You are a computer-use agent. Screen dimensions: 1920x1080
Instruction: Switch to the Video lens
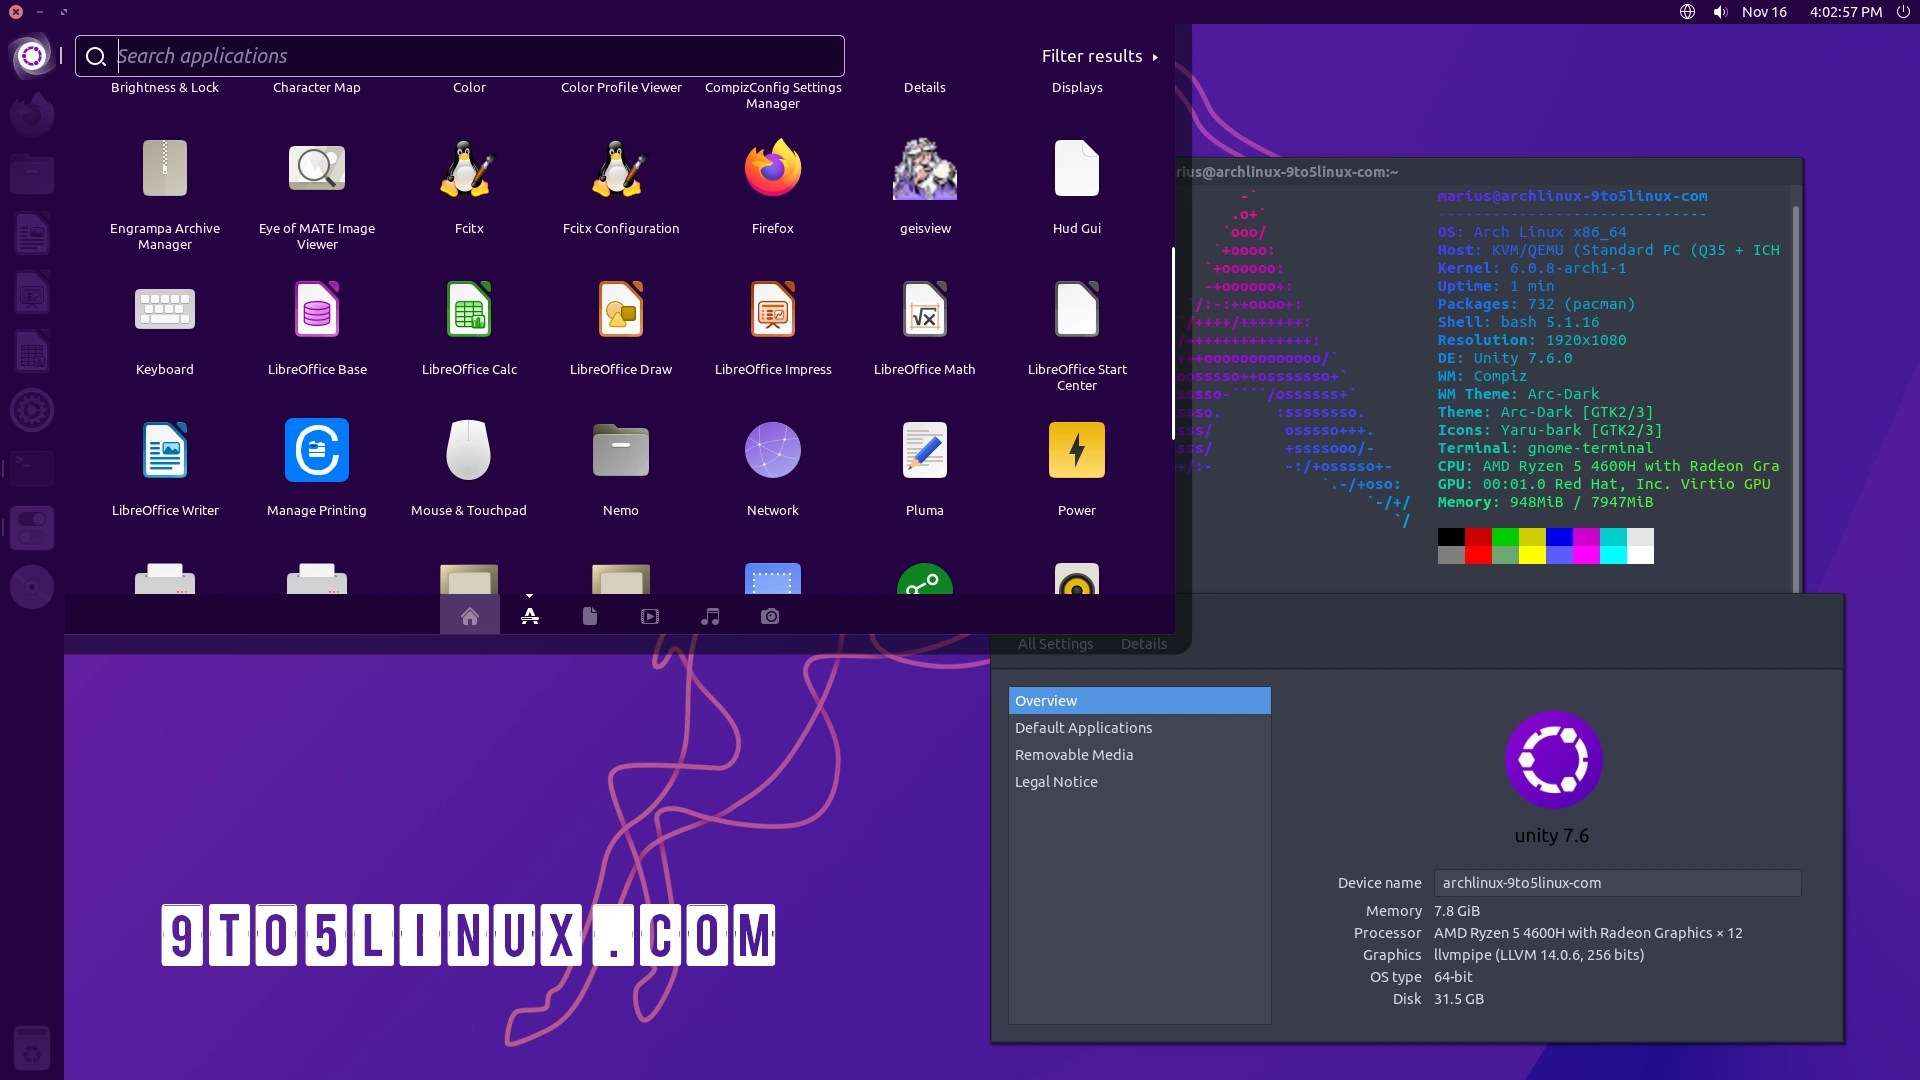tap(650, 616)
